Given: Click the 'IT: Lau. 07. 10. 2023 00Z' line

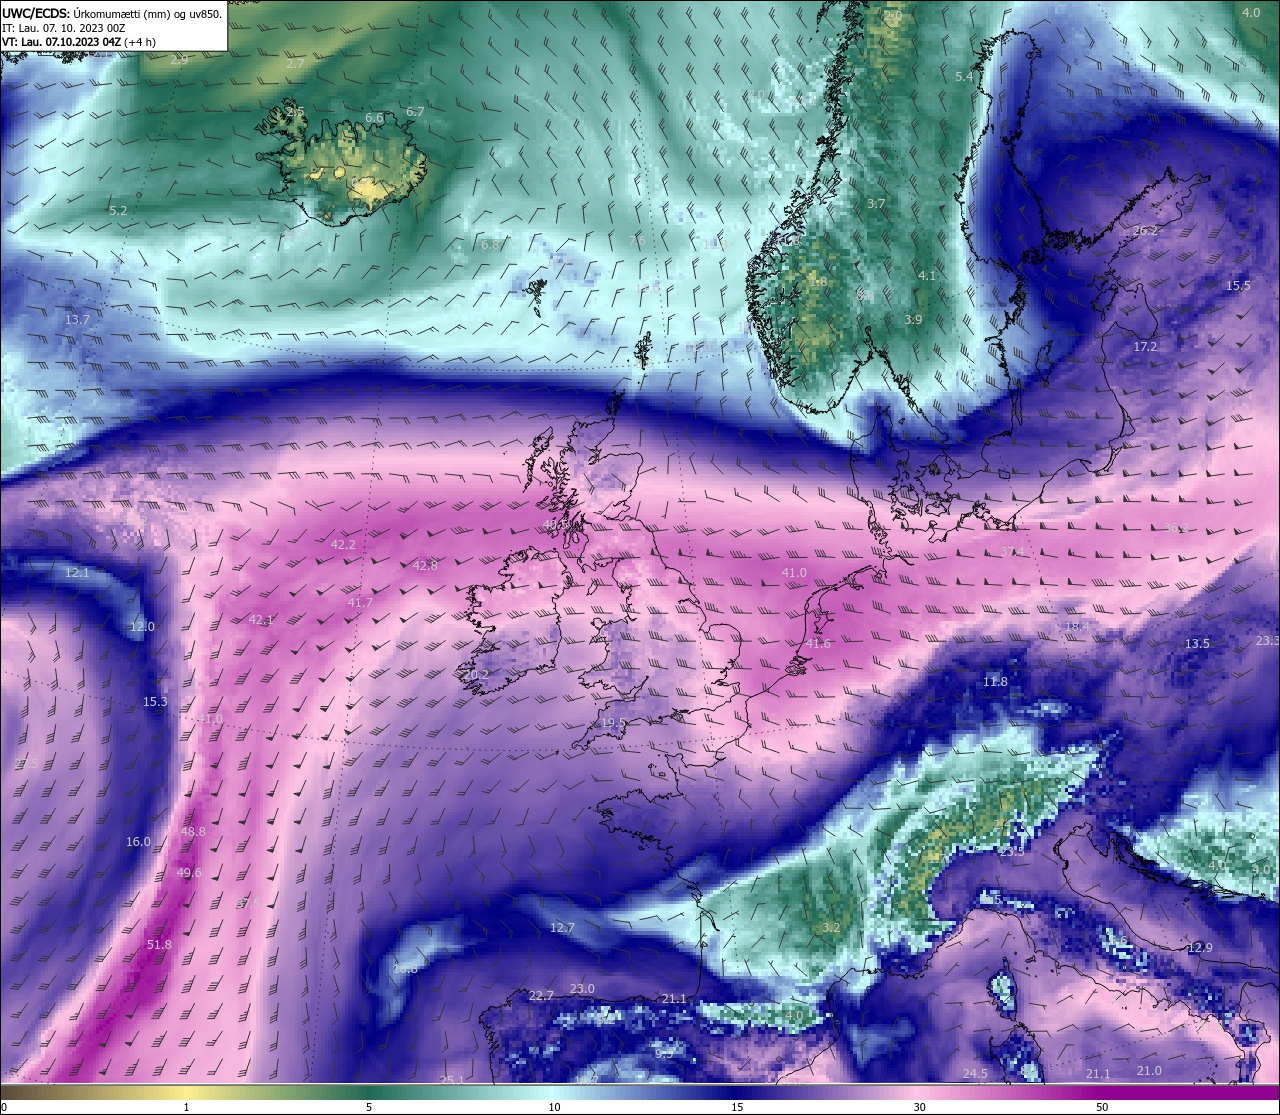Looking at the screenshot, I should coord(64,28).
